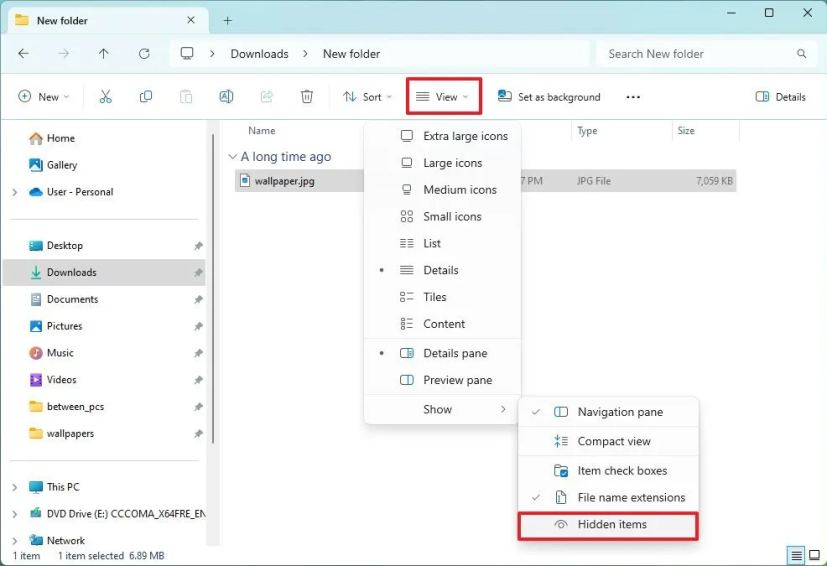827x566 pixels.
Task: Close the New folder tab
Action: pyautogui.click(x=191, y=20)
